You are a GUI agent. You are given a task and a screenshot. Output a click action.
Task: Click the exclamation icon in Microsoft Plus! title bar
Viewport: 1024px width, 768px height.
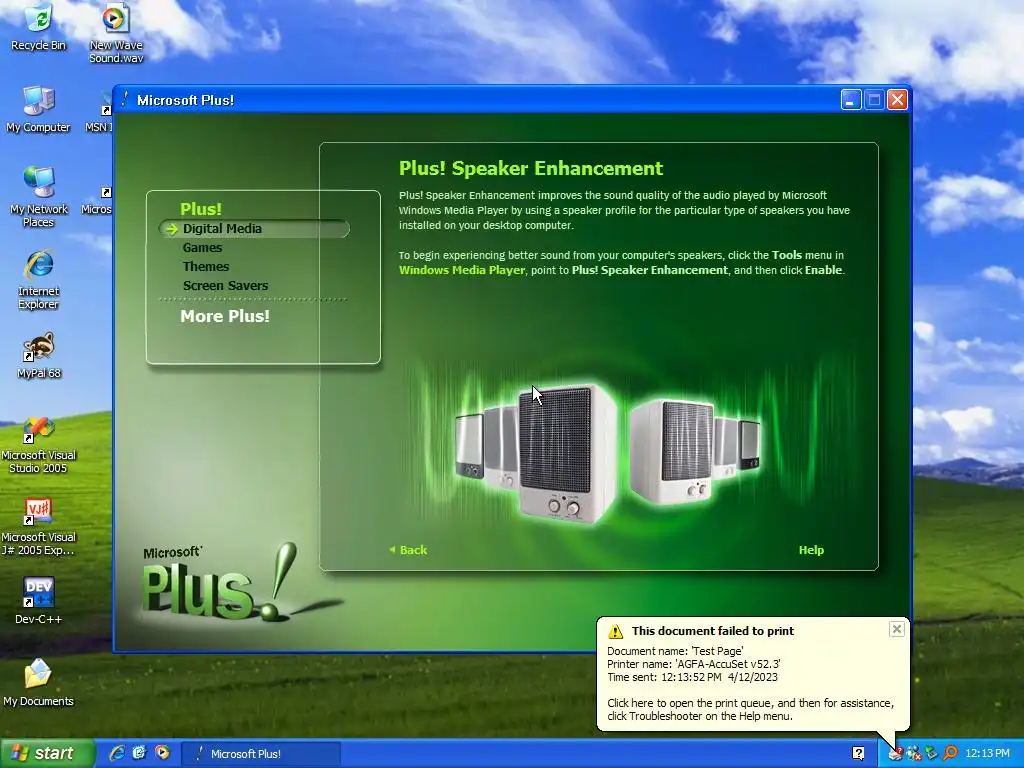[125, 100]
